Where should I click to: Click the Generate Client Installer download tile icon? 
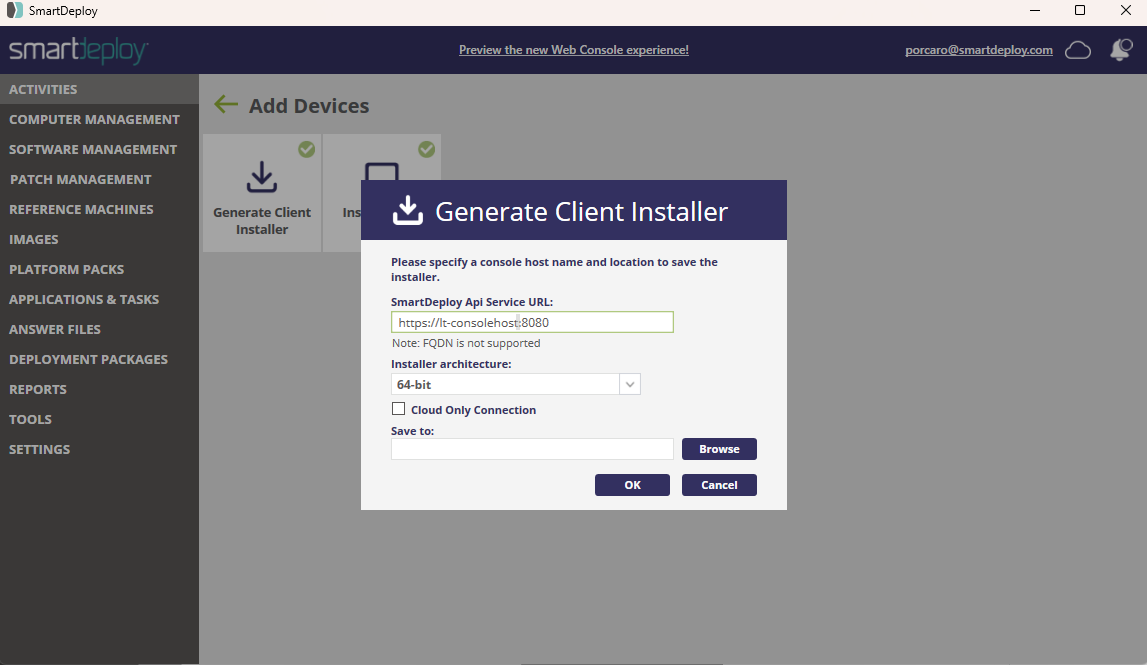point(262,177)
